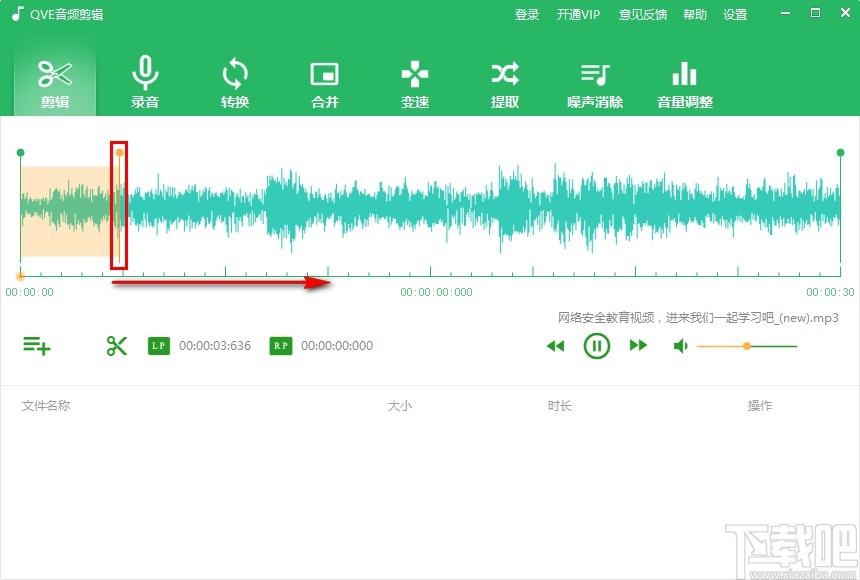Open 意见反馈 feedback
The height and width of the screenshot is (580, 860).
pos(643,14)
